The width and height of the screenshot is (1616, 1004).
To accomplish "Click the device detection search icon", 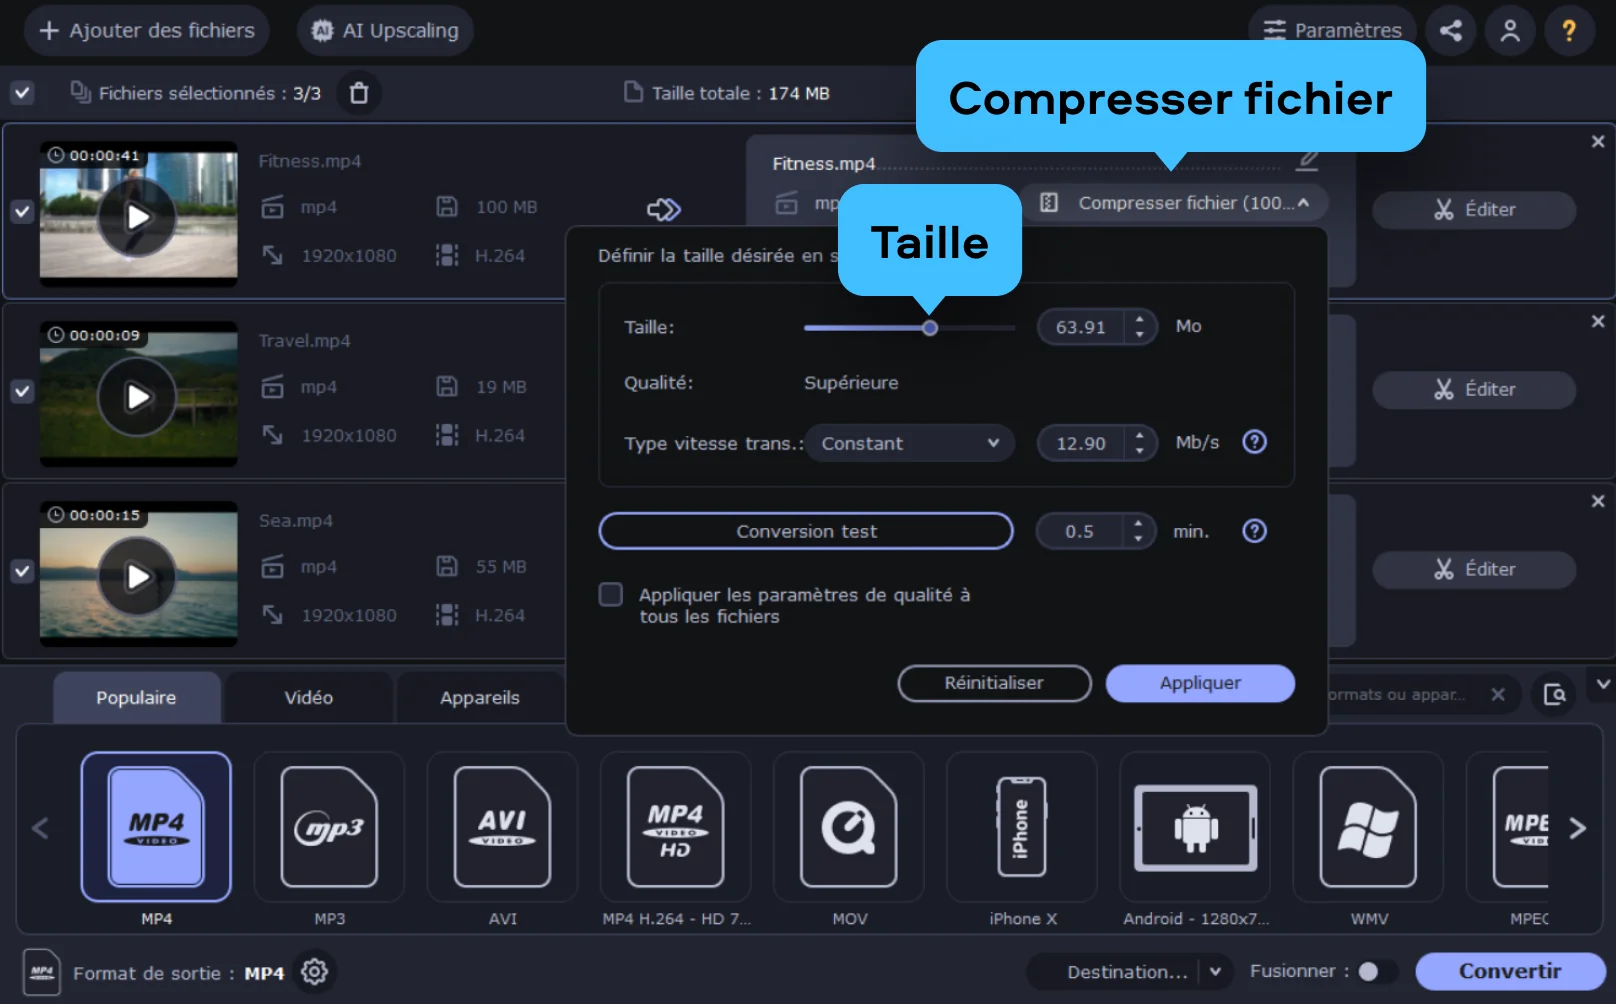I will (x=1555, y=694).
